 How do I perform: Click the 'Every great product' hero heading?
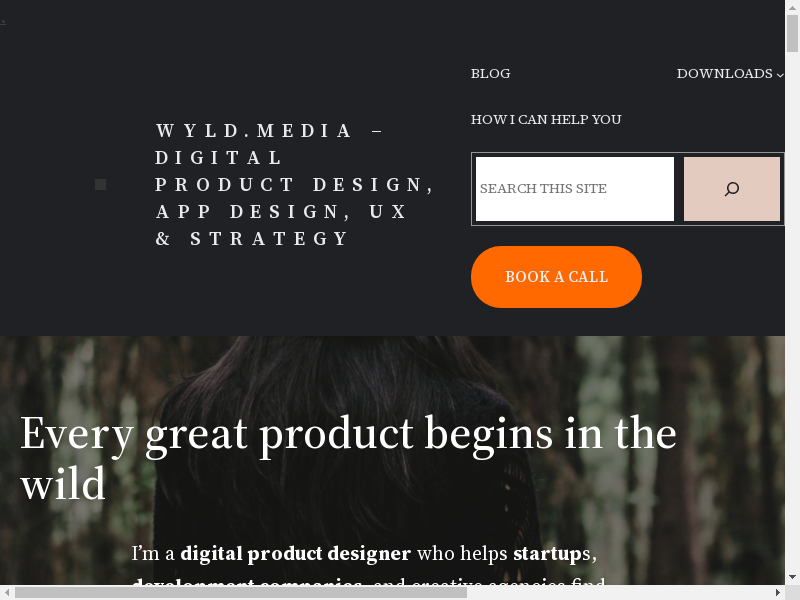tap(348, 458)
